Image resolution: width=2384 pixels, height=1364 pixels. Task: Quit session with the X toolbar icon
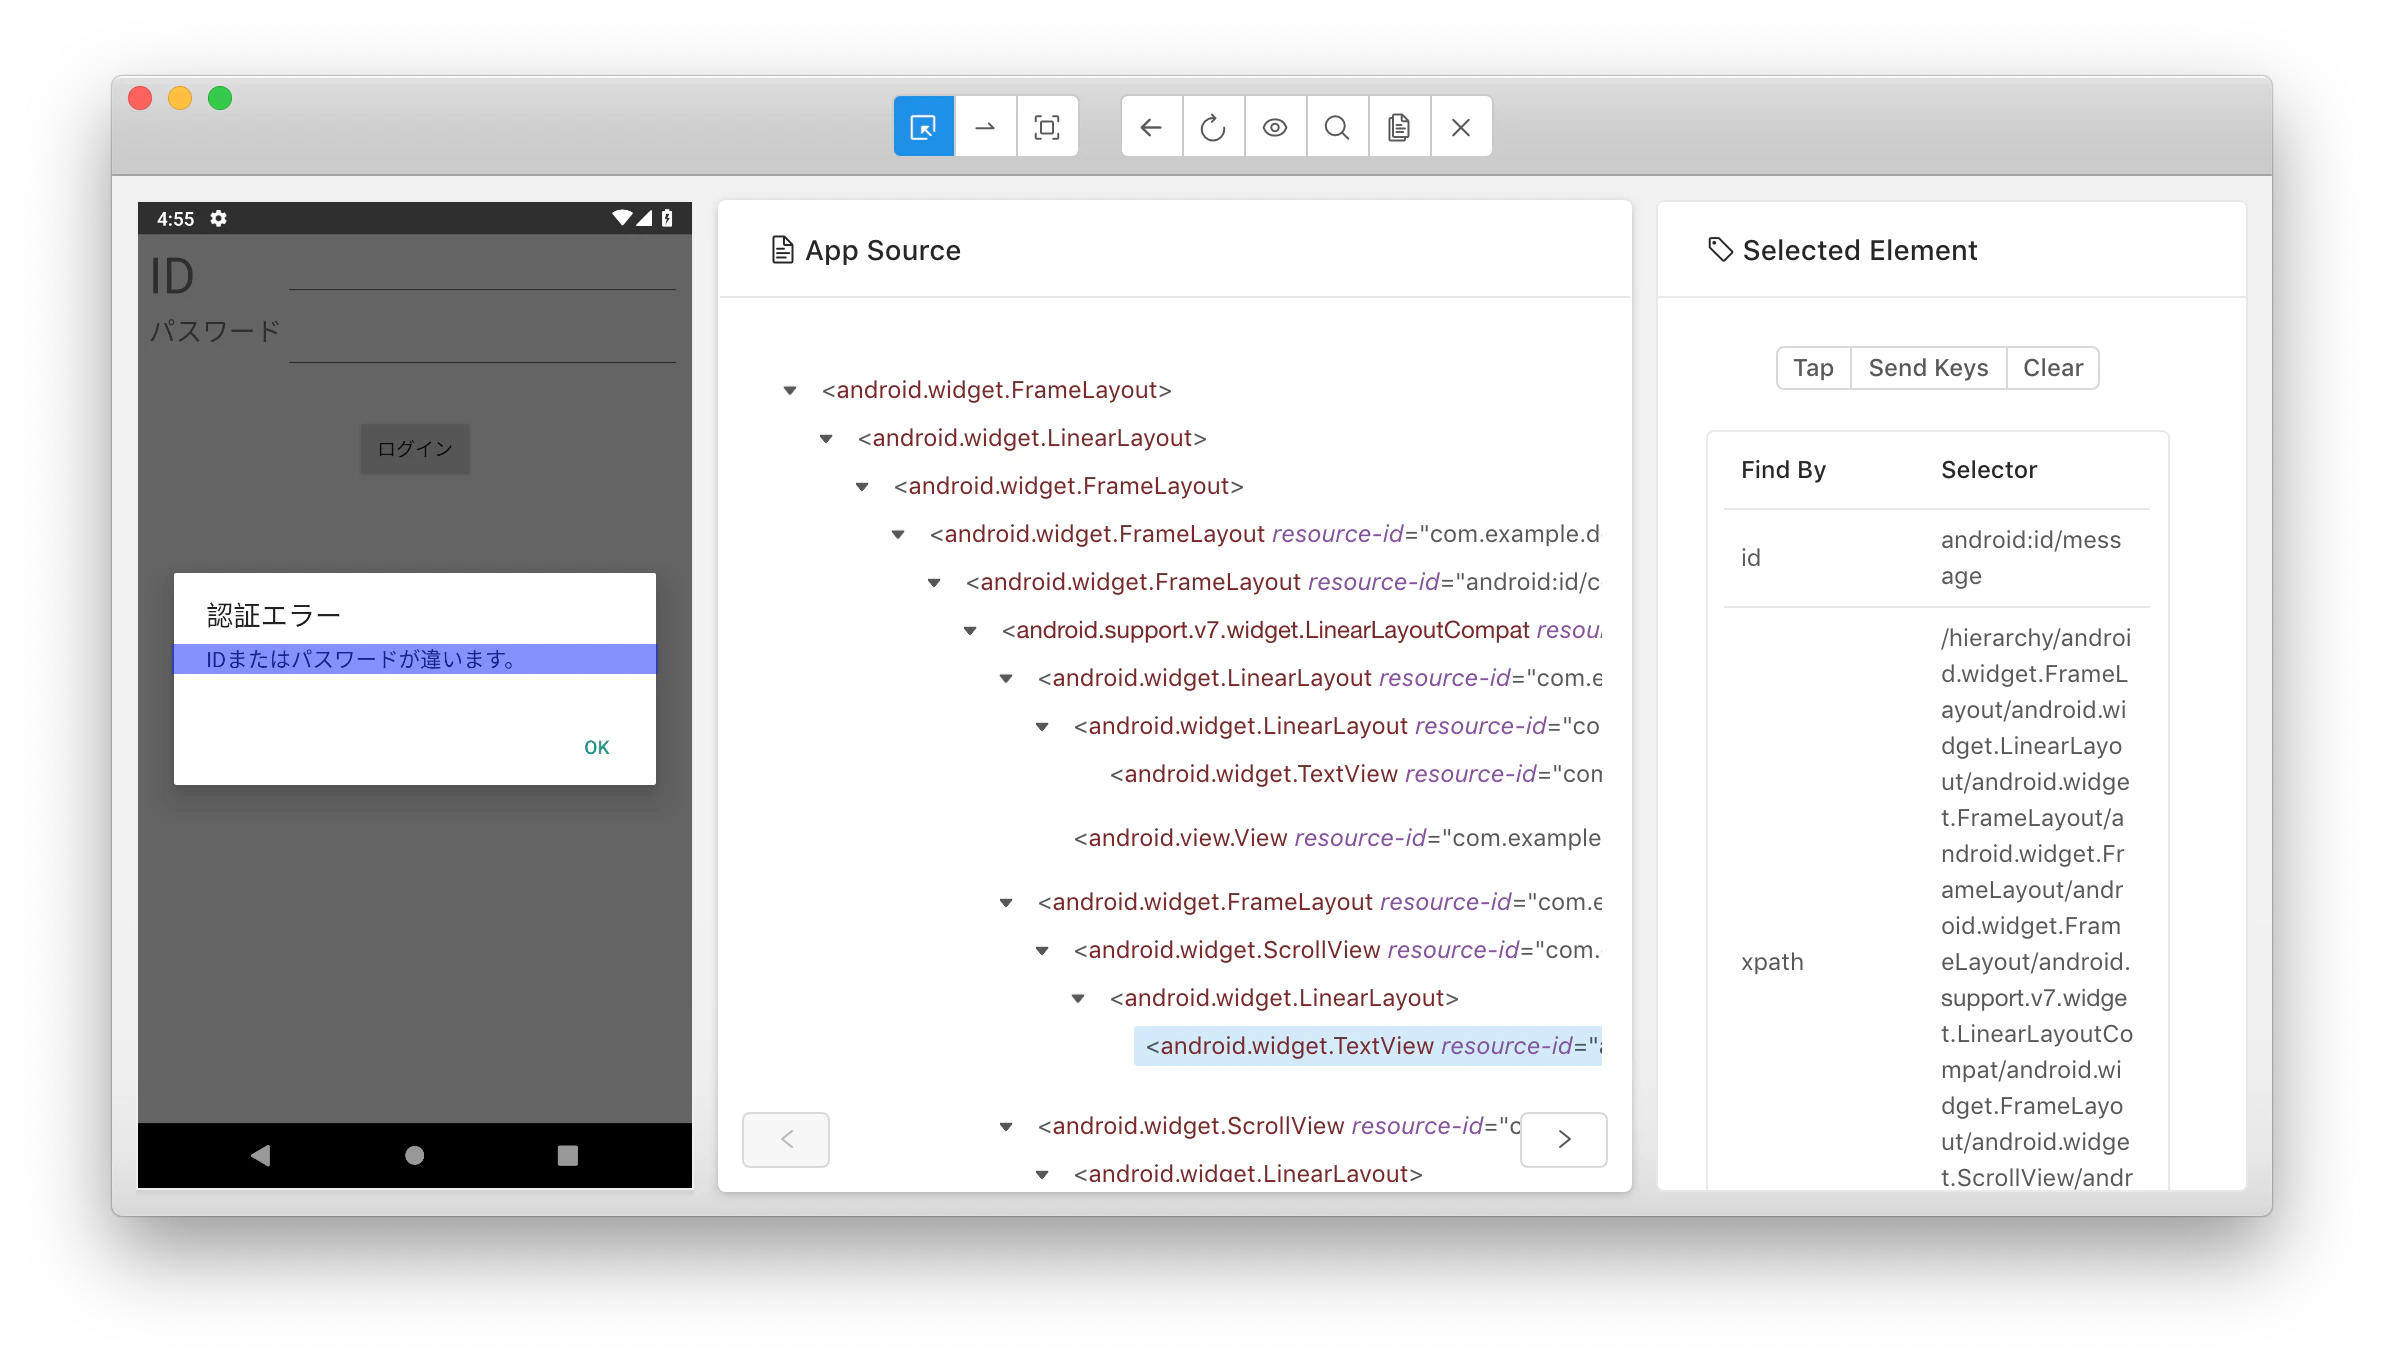coord(1461,127)
